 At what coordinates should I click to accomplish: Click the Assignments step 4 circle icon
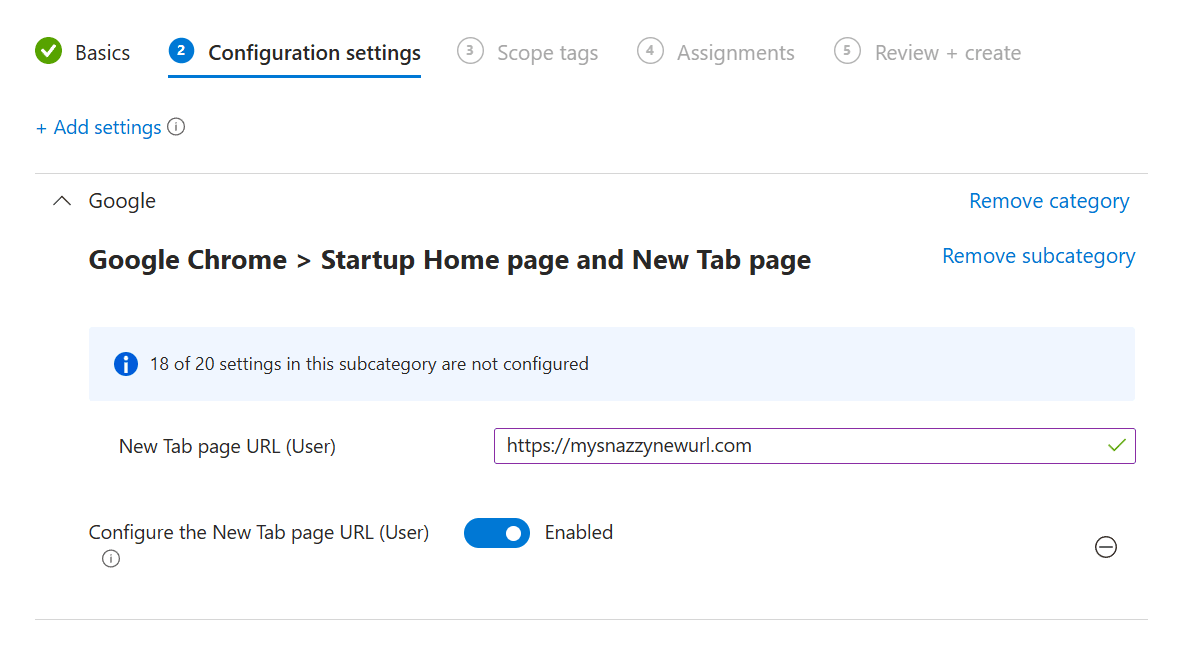click(650, 51)
